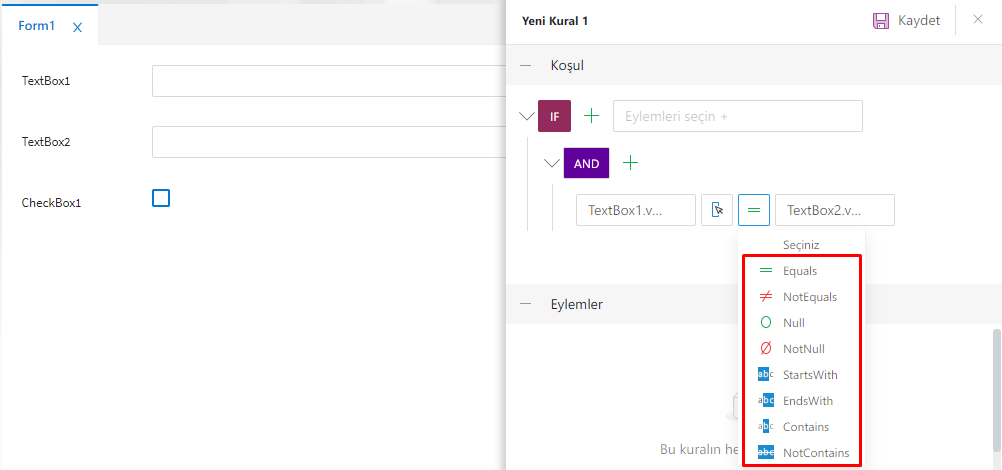Collapse the Eylemler section
The image size is (1002, 470).
[x=526, y=304]
